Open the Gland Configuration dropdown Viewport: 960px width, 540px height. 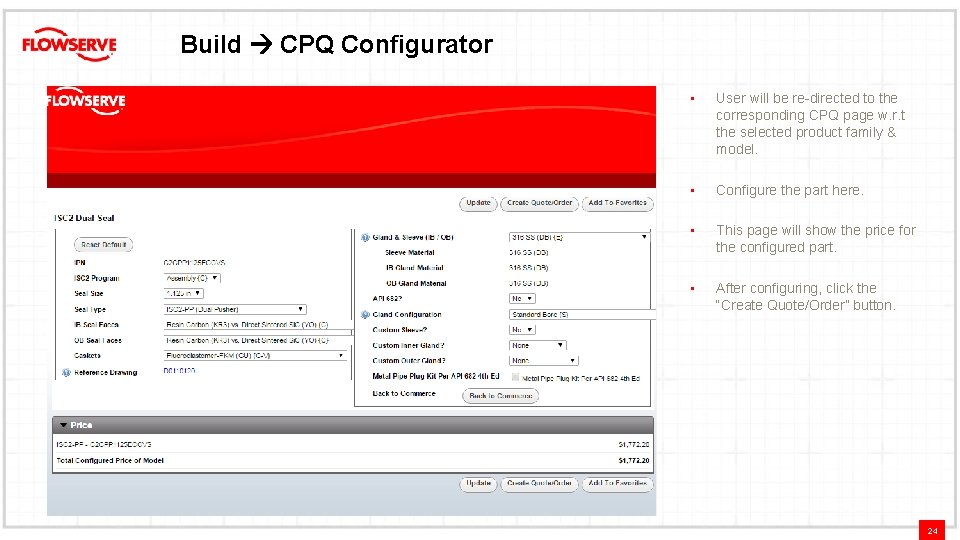pos(582,315)
